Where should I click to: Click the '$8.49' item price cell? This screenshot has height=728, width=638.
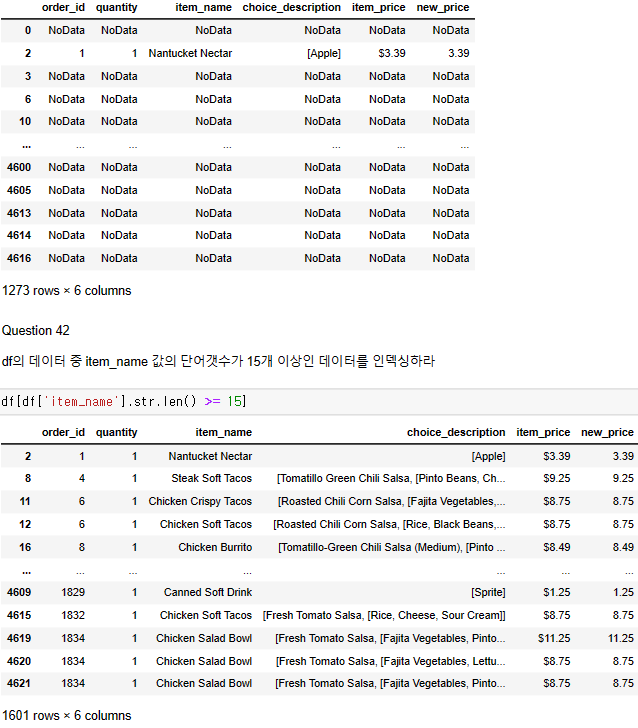coord(557,547)
